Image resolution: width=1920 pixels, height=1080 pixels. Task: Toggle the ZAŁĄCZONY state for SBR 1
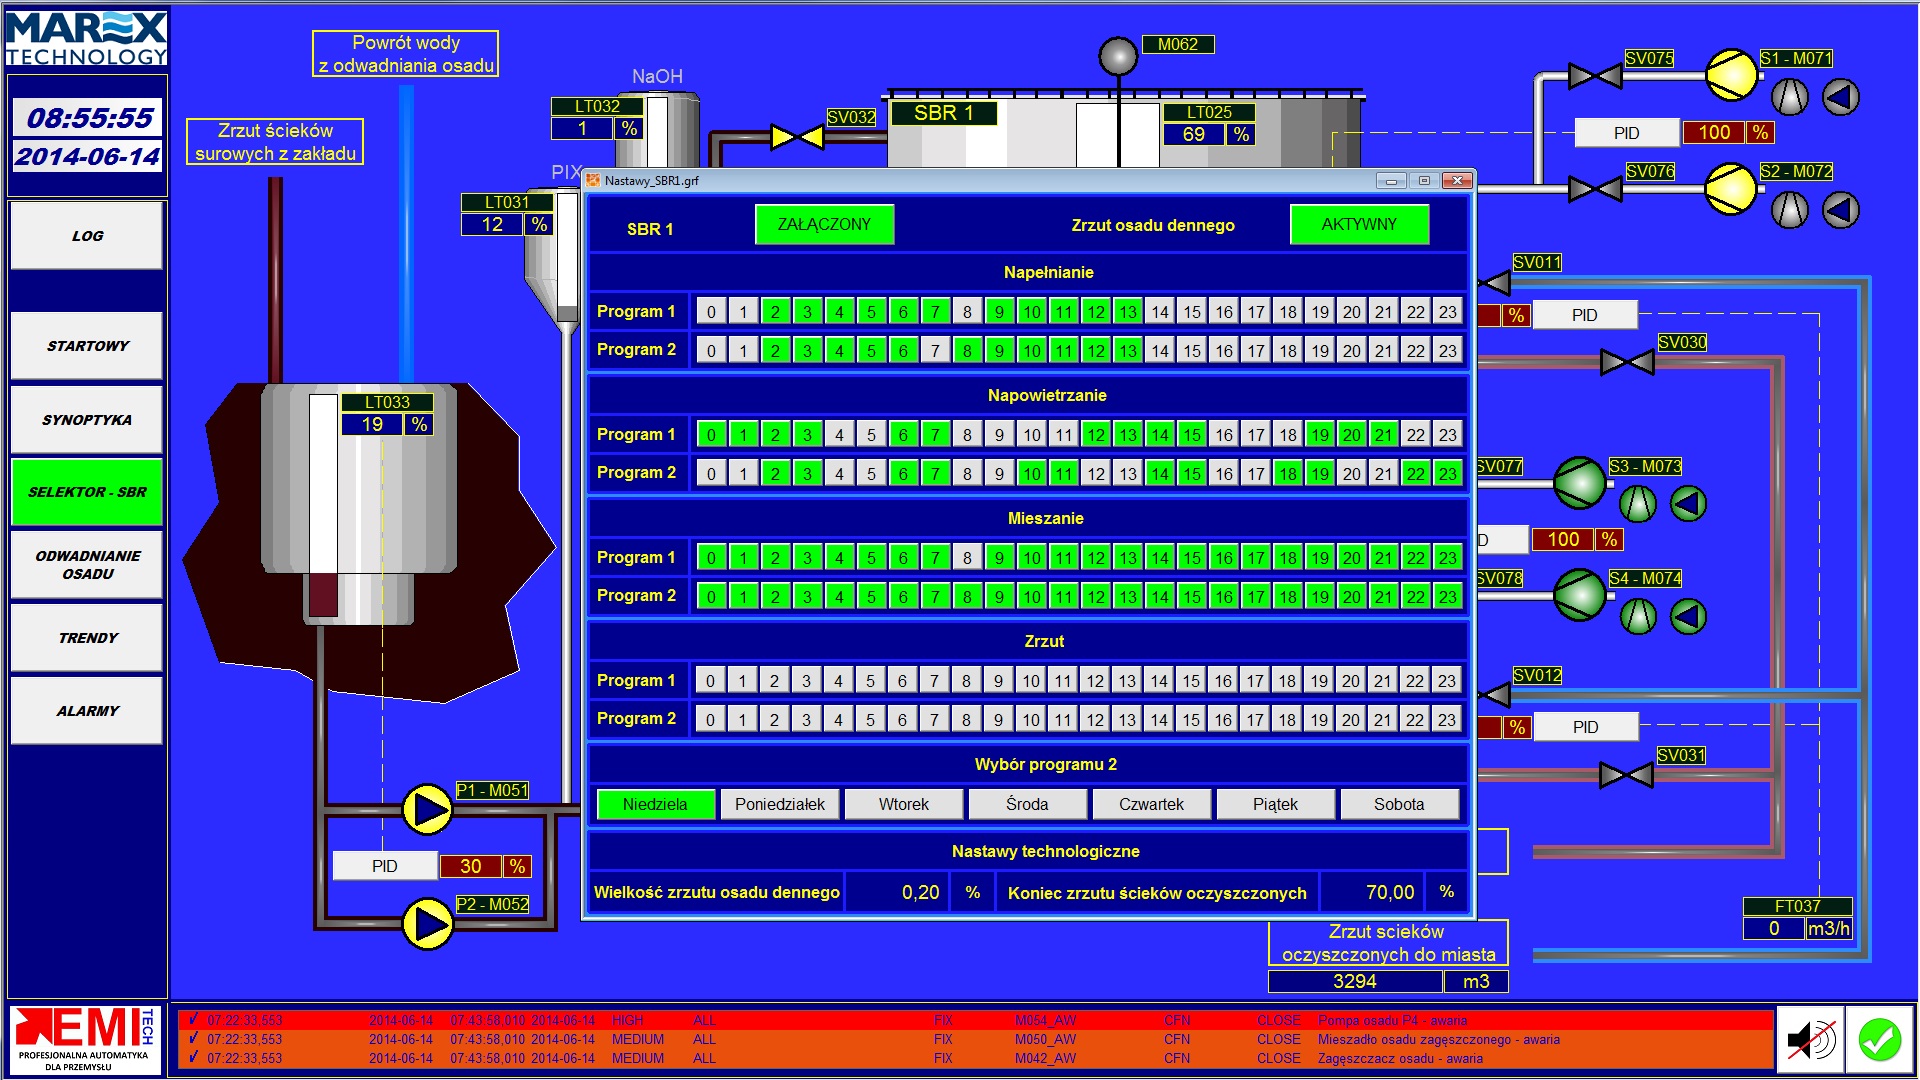click(824, 224)
